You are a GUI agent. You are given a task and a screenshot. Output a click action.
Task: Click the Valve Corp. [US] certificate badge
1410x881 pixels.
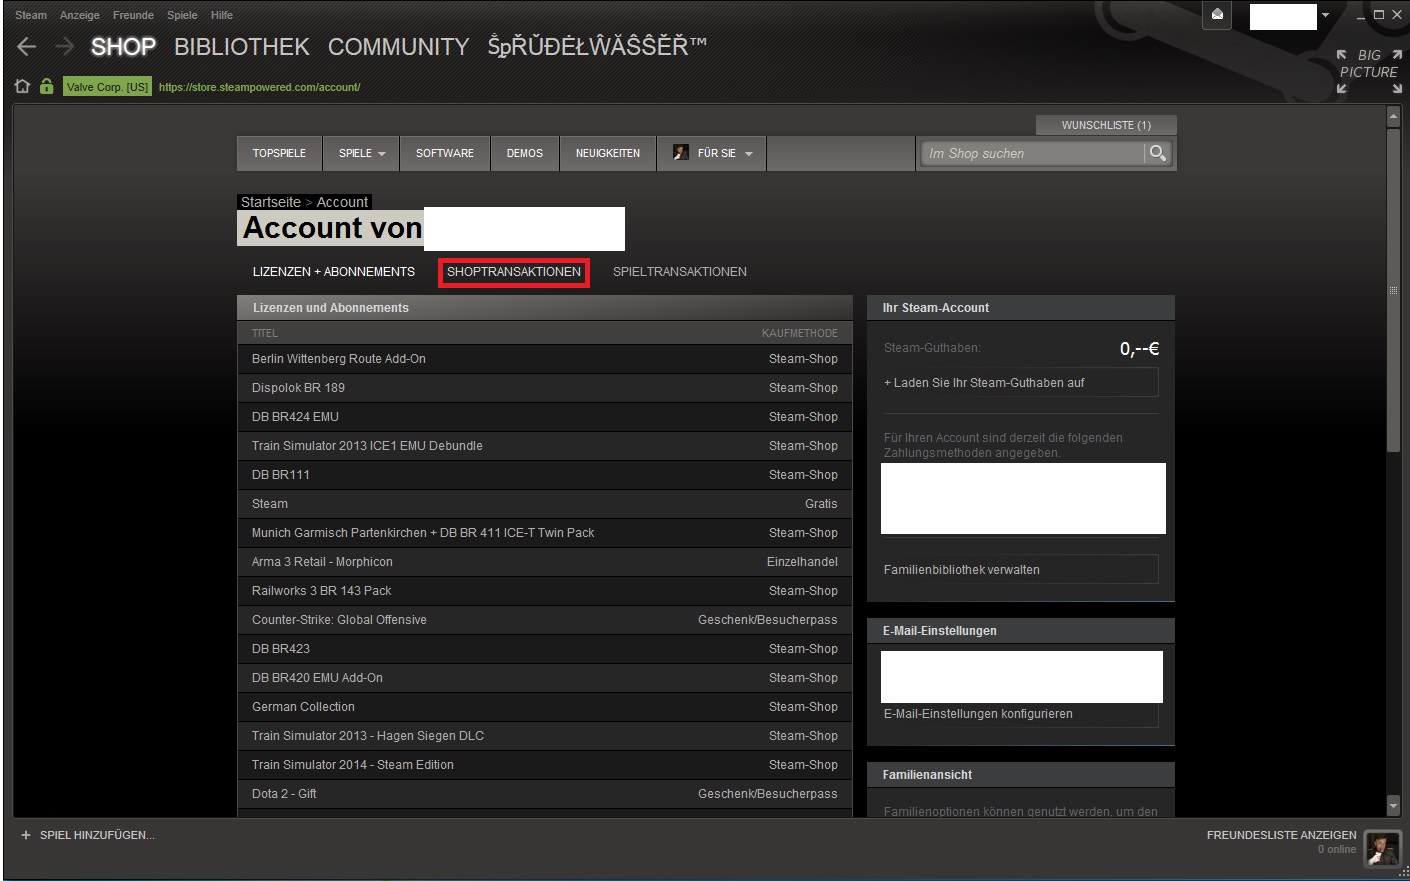[107, 87]
